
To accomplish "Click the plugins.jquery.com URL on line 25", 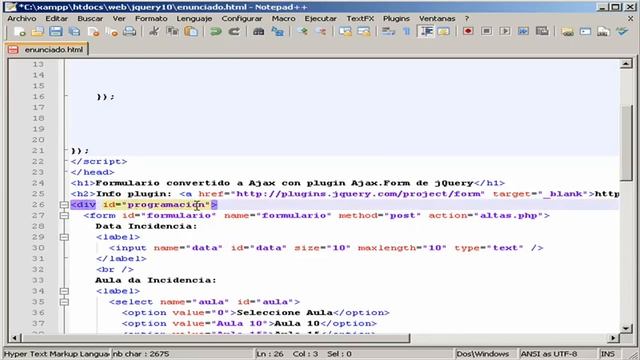I will coord(360,194).
